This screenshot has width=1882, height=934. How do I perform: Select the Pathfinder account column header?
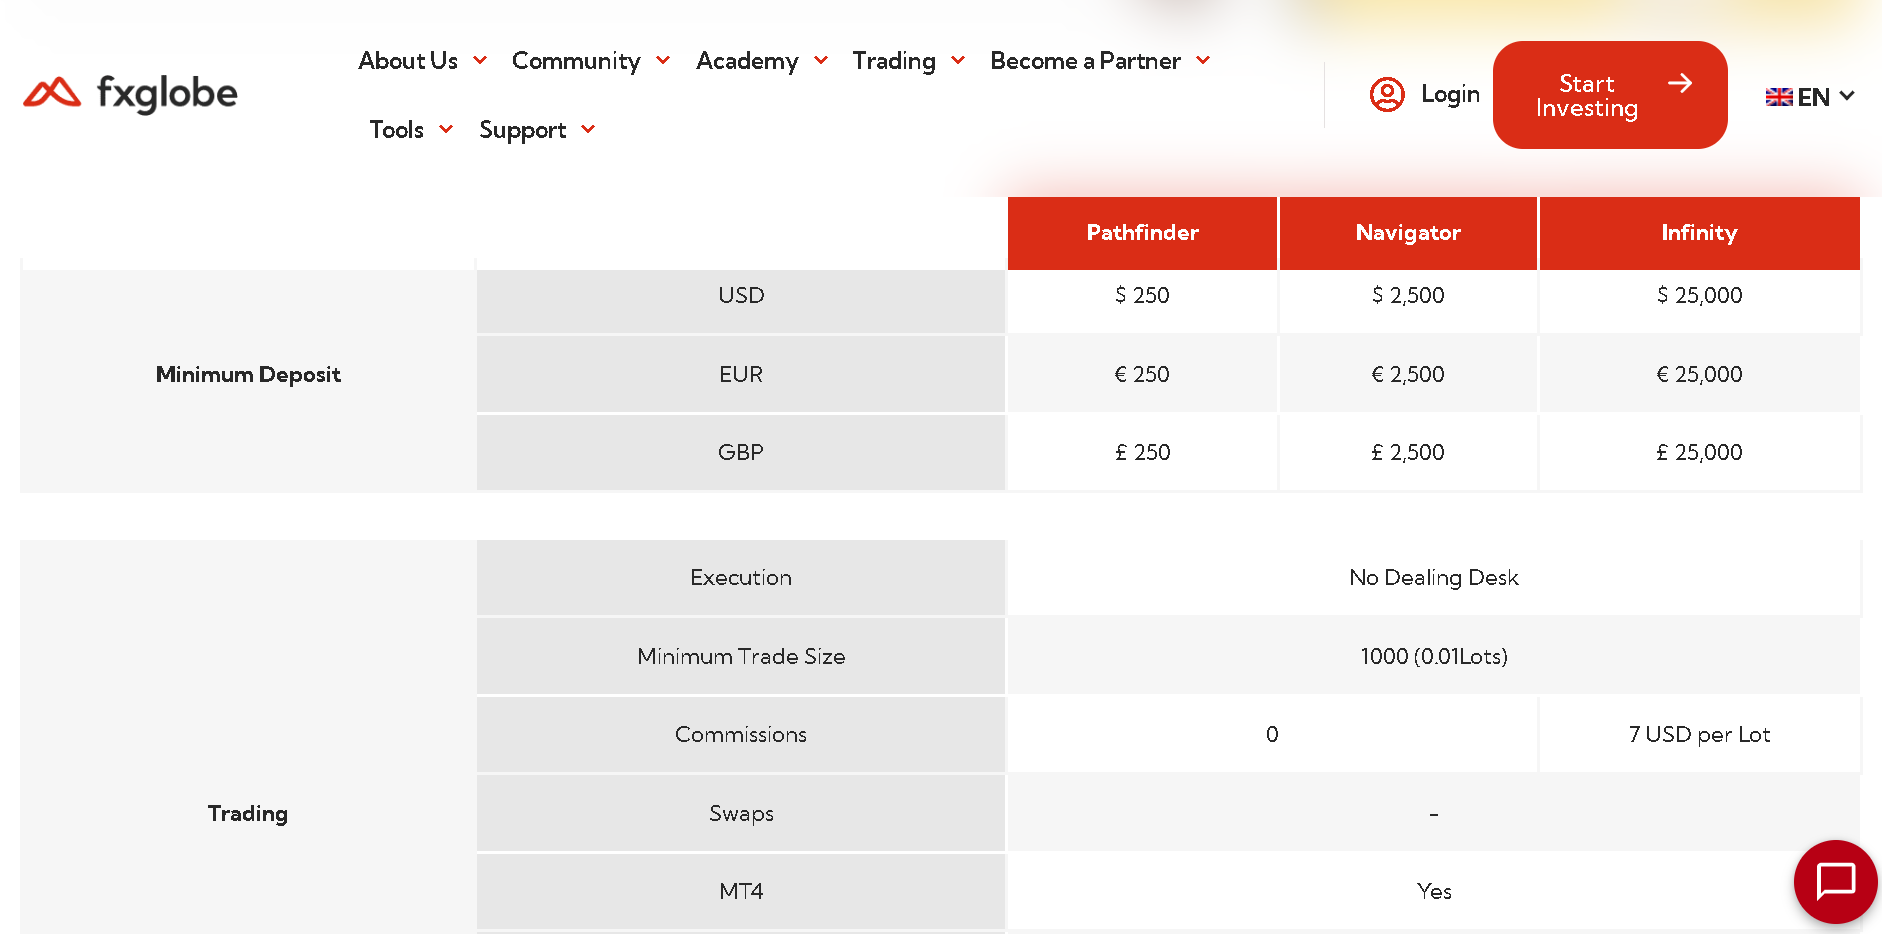tap(1142, 233)
